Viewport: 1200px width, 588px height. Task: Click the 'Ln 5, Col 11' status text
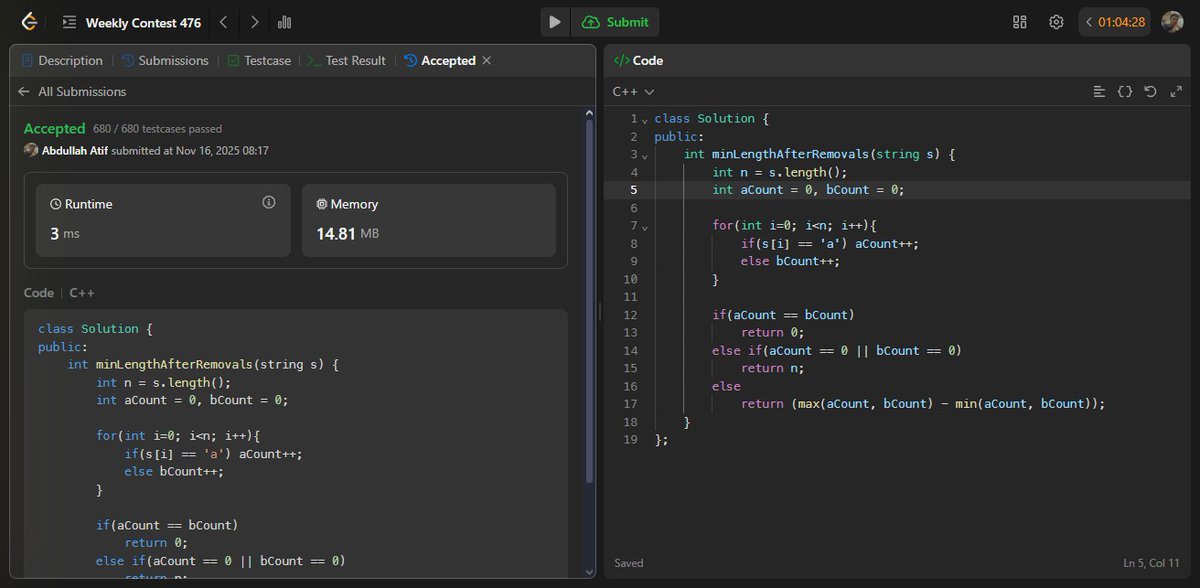pyautogui.click(x=1153, y=563)
